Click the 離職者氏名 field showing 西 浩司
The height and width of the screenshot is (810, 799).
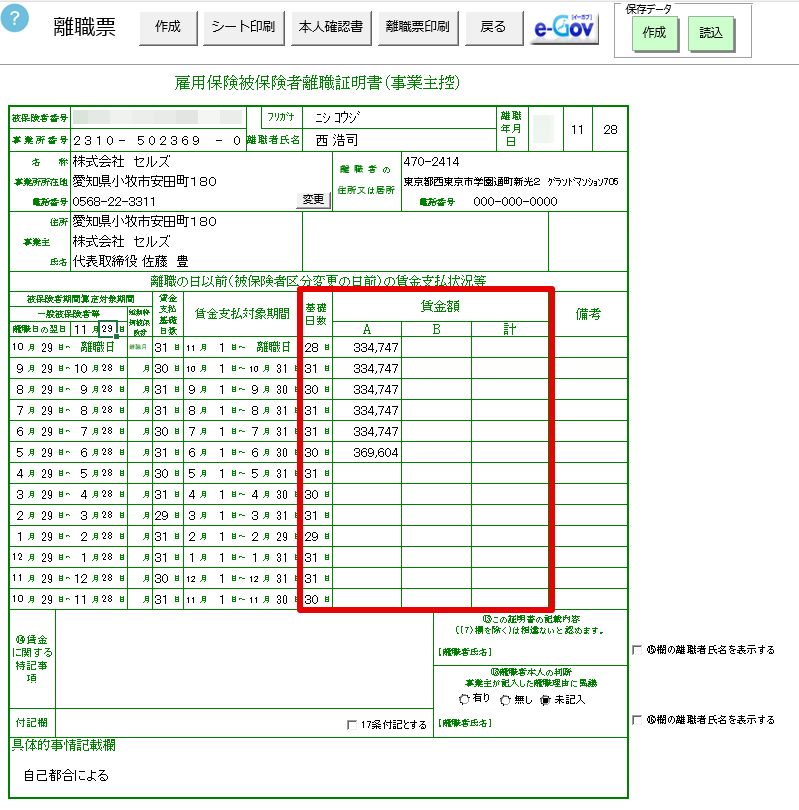[399, 140]
